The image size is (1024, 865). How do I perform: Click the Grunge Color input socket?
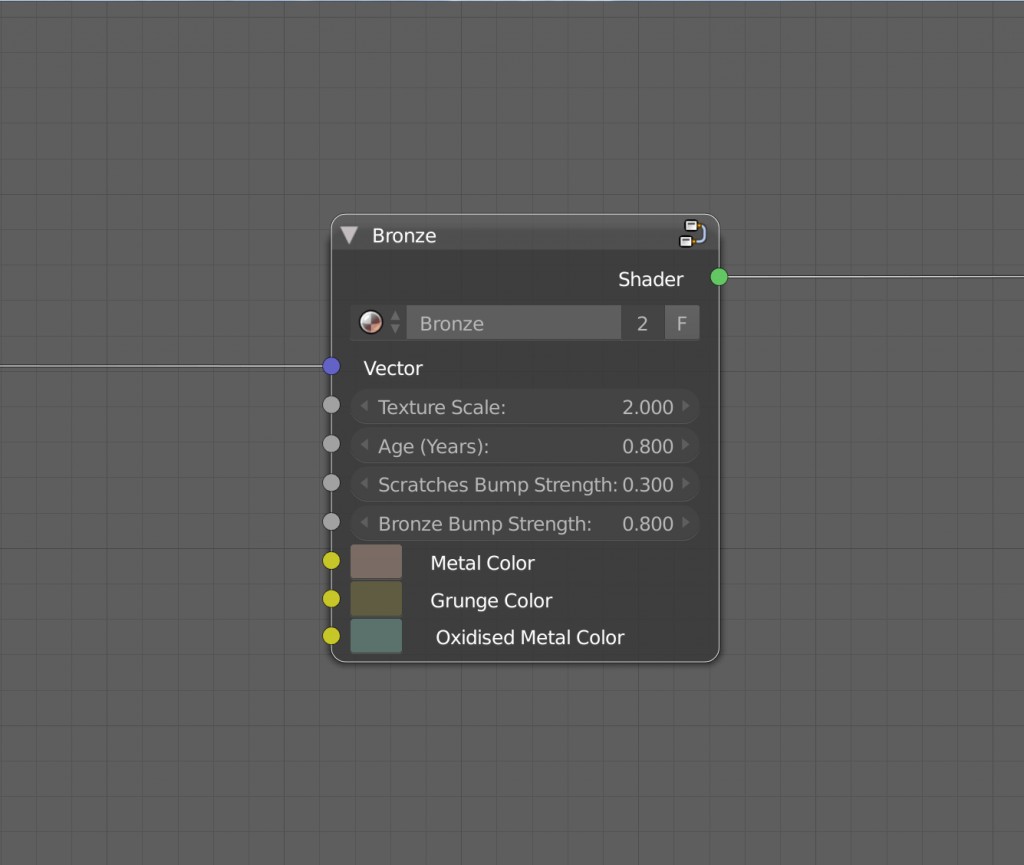click(331, 598)
